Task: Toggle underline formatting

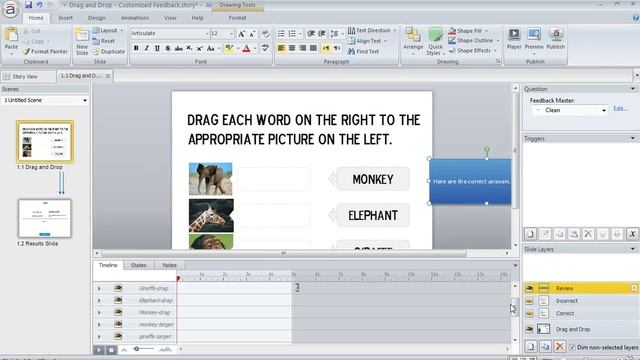Action: point(157,48)
